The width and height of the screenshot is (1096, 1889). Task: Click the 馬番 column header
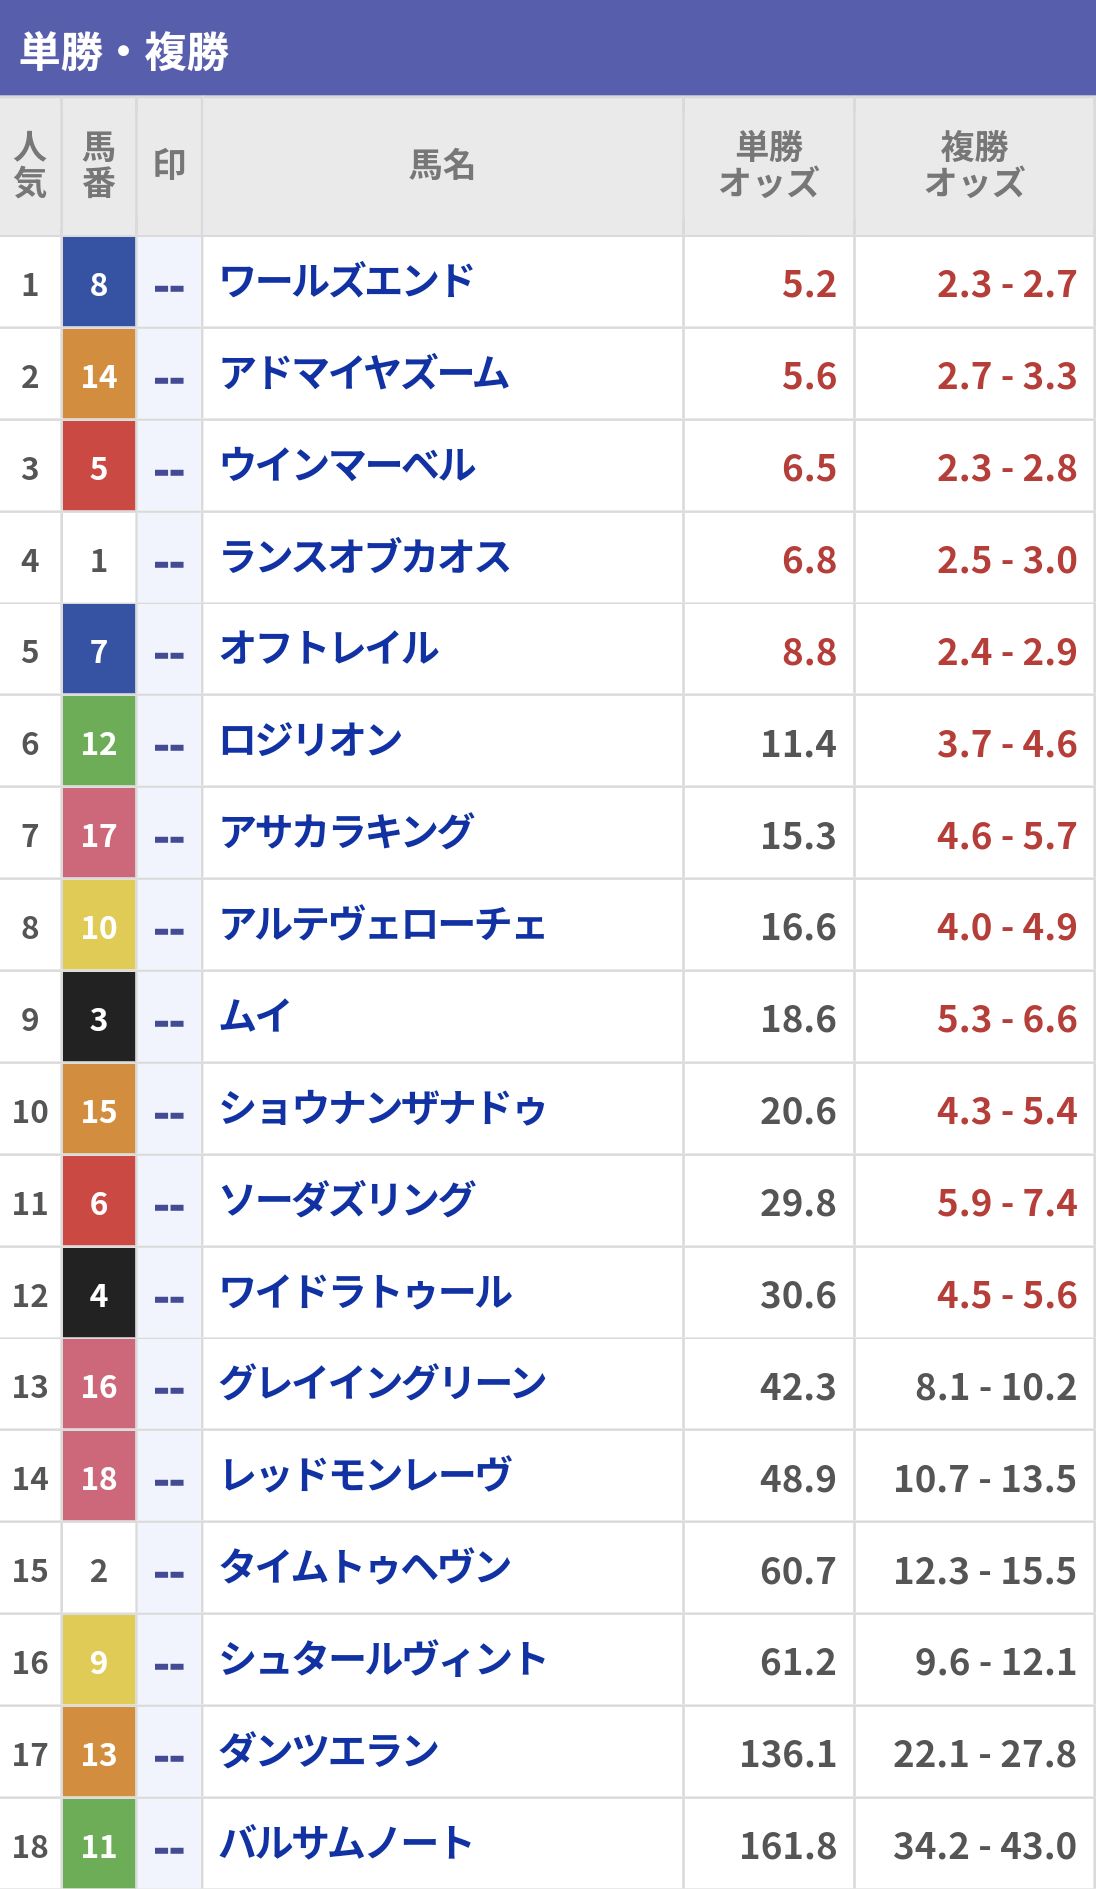98,166
